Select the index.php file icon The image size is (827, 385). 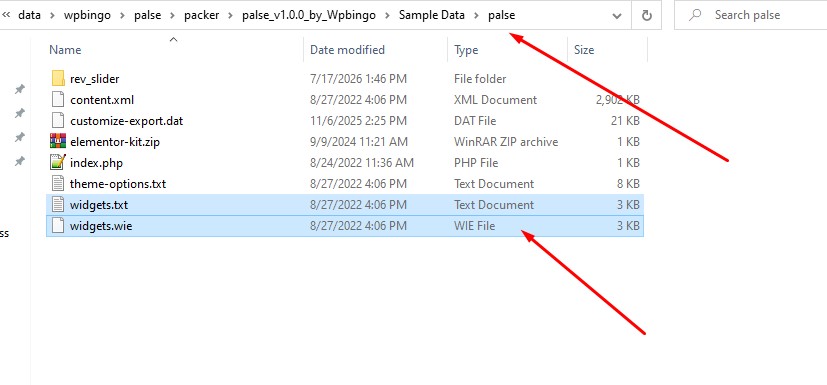coord(58,163)
